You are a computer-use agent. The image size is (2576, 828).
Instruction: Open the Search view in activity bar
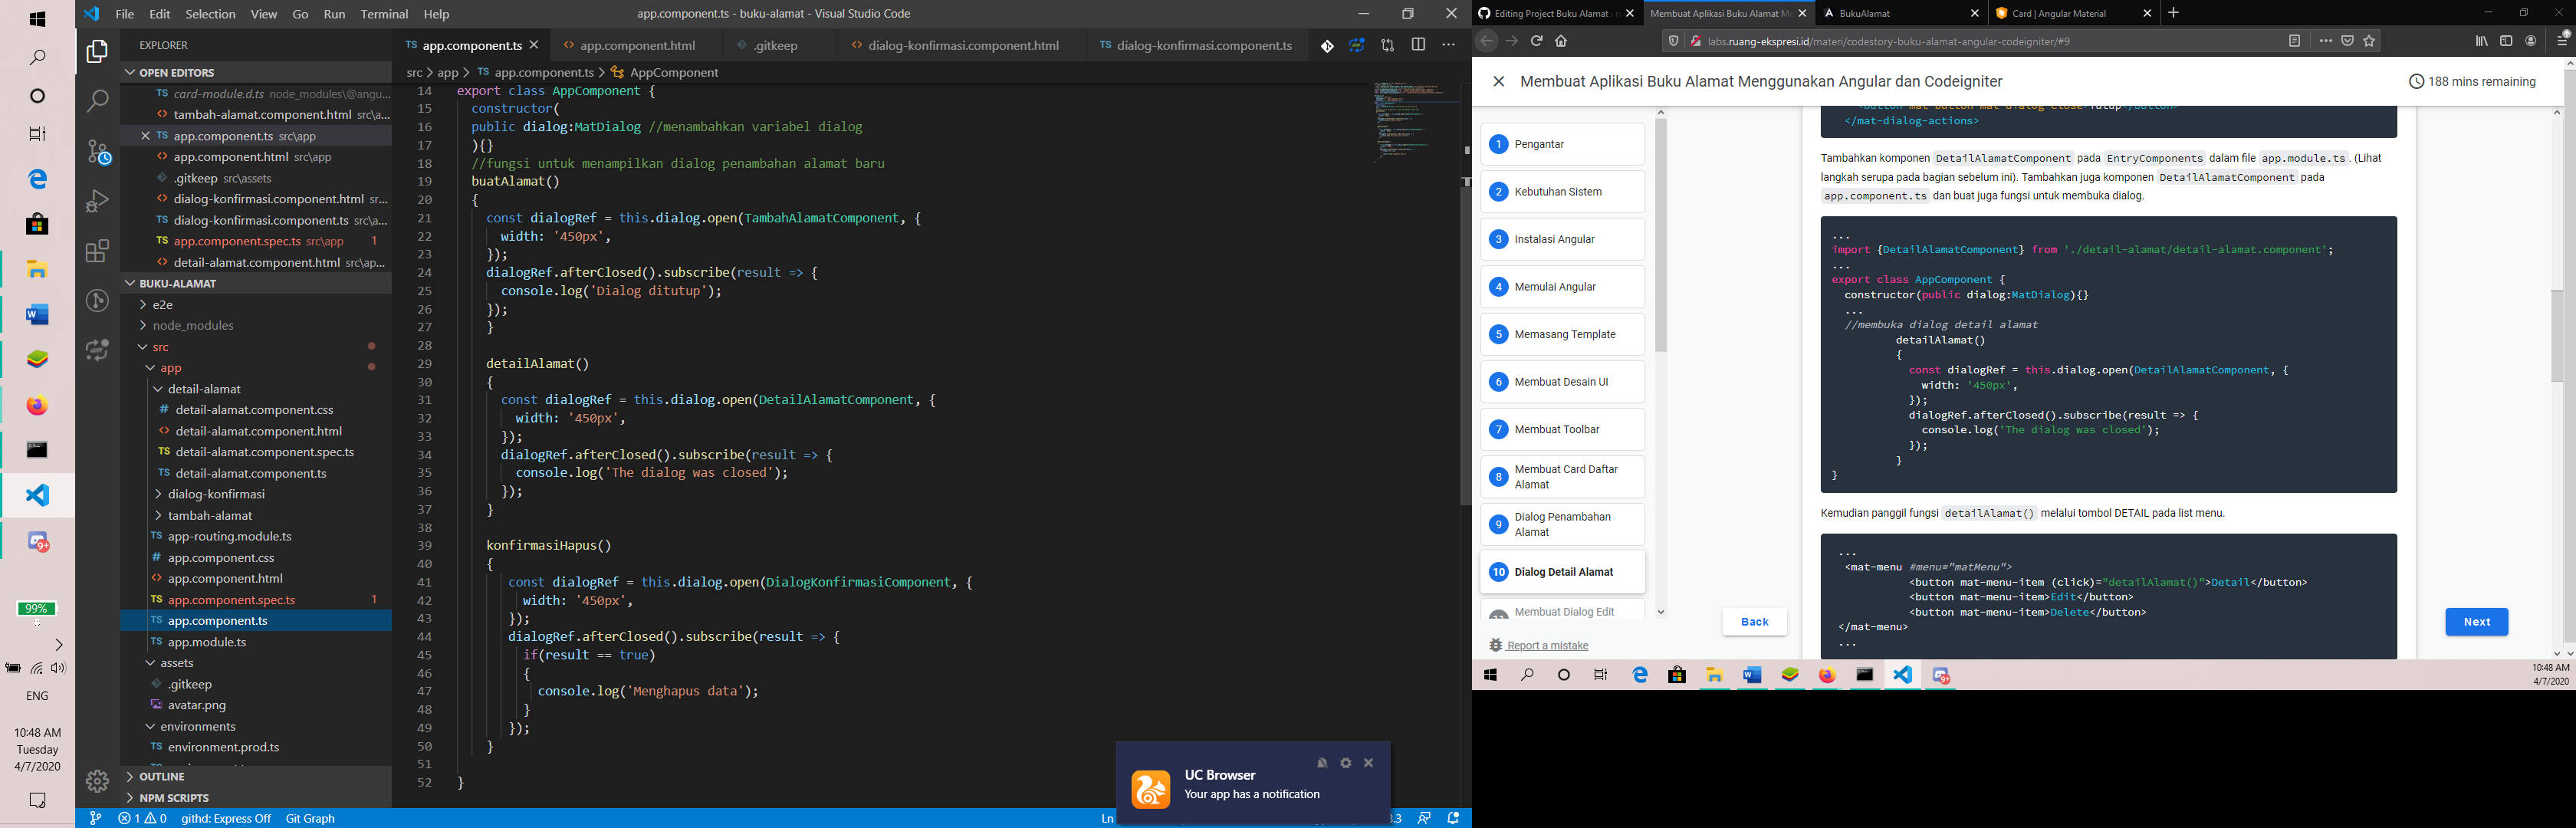pos(97,101)
